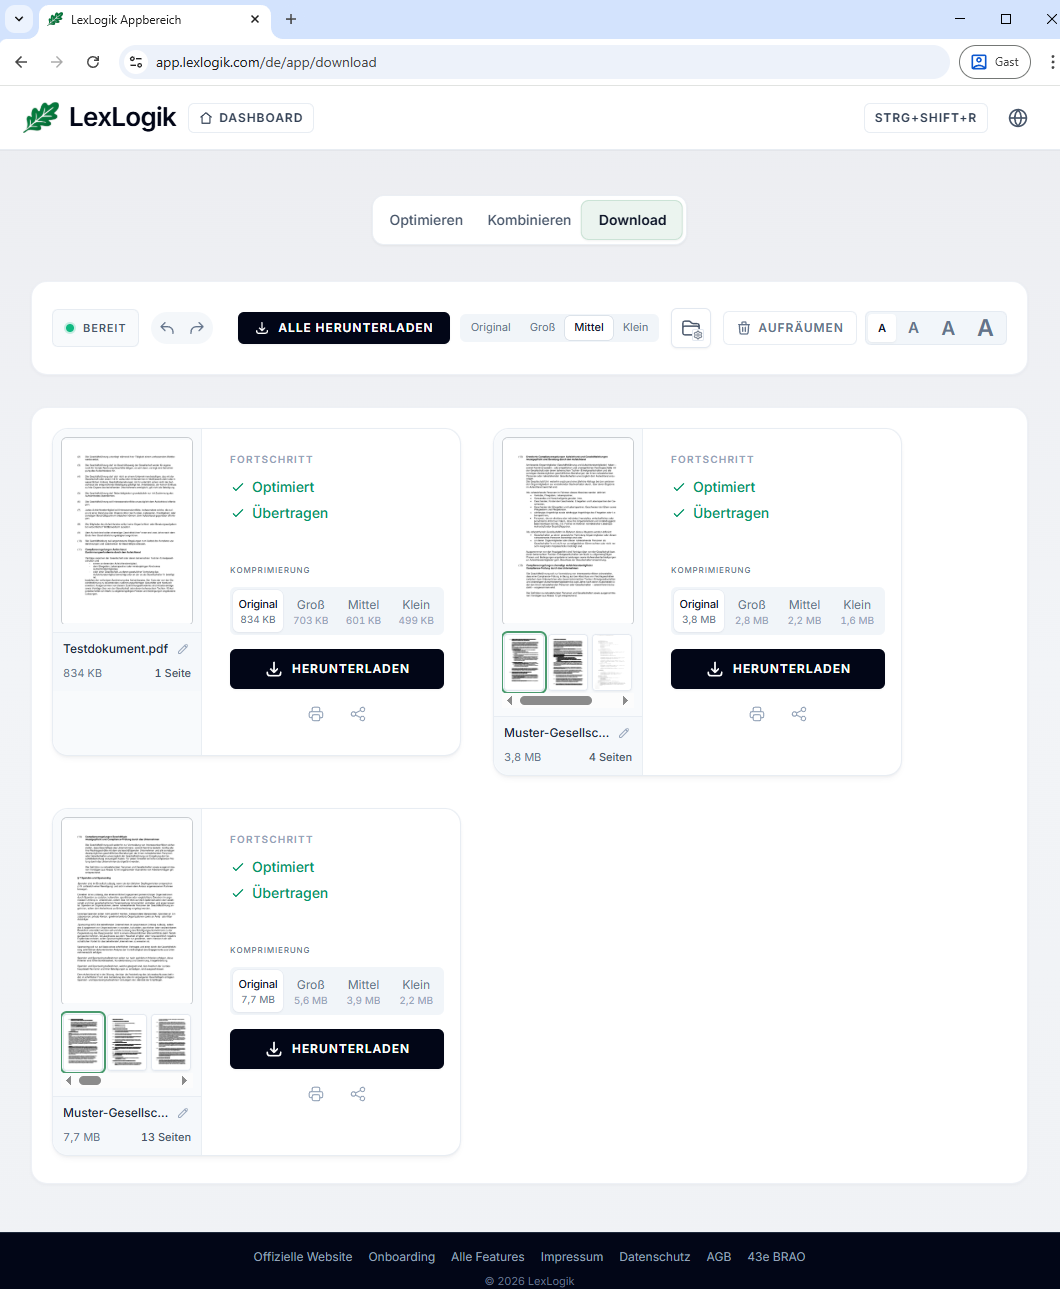1060x1289 pixels.
Task: Choose Mittel 3,9 MB compression
Action: click(363, 992)
